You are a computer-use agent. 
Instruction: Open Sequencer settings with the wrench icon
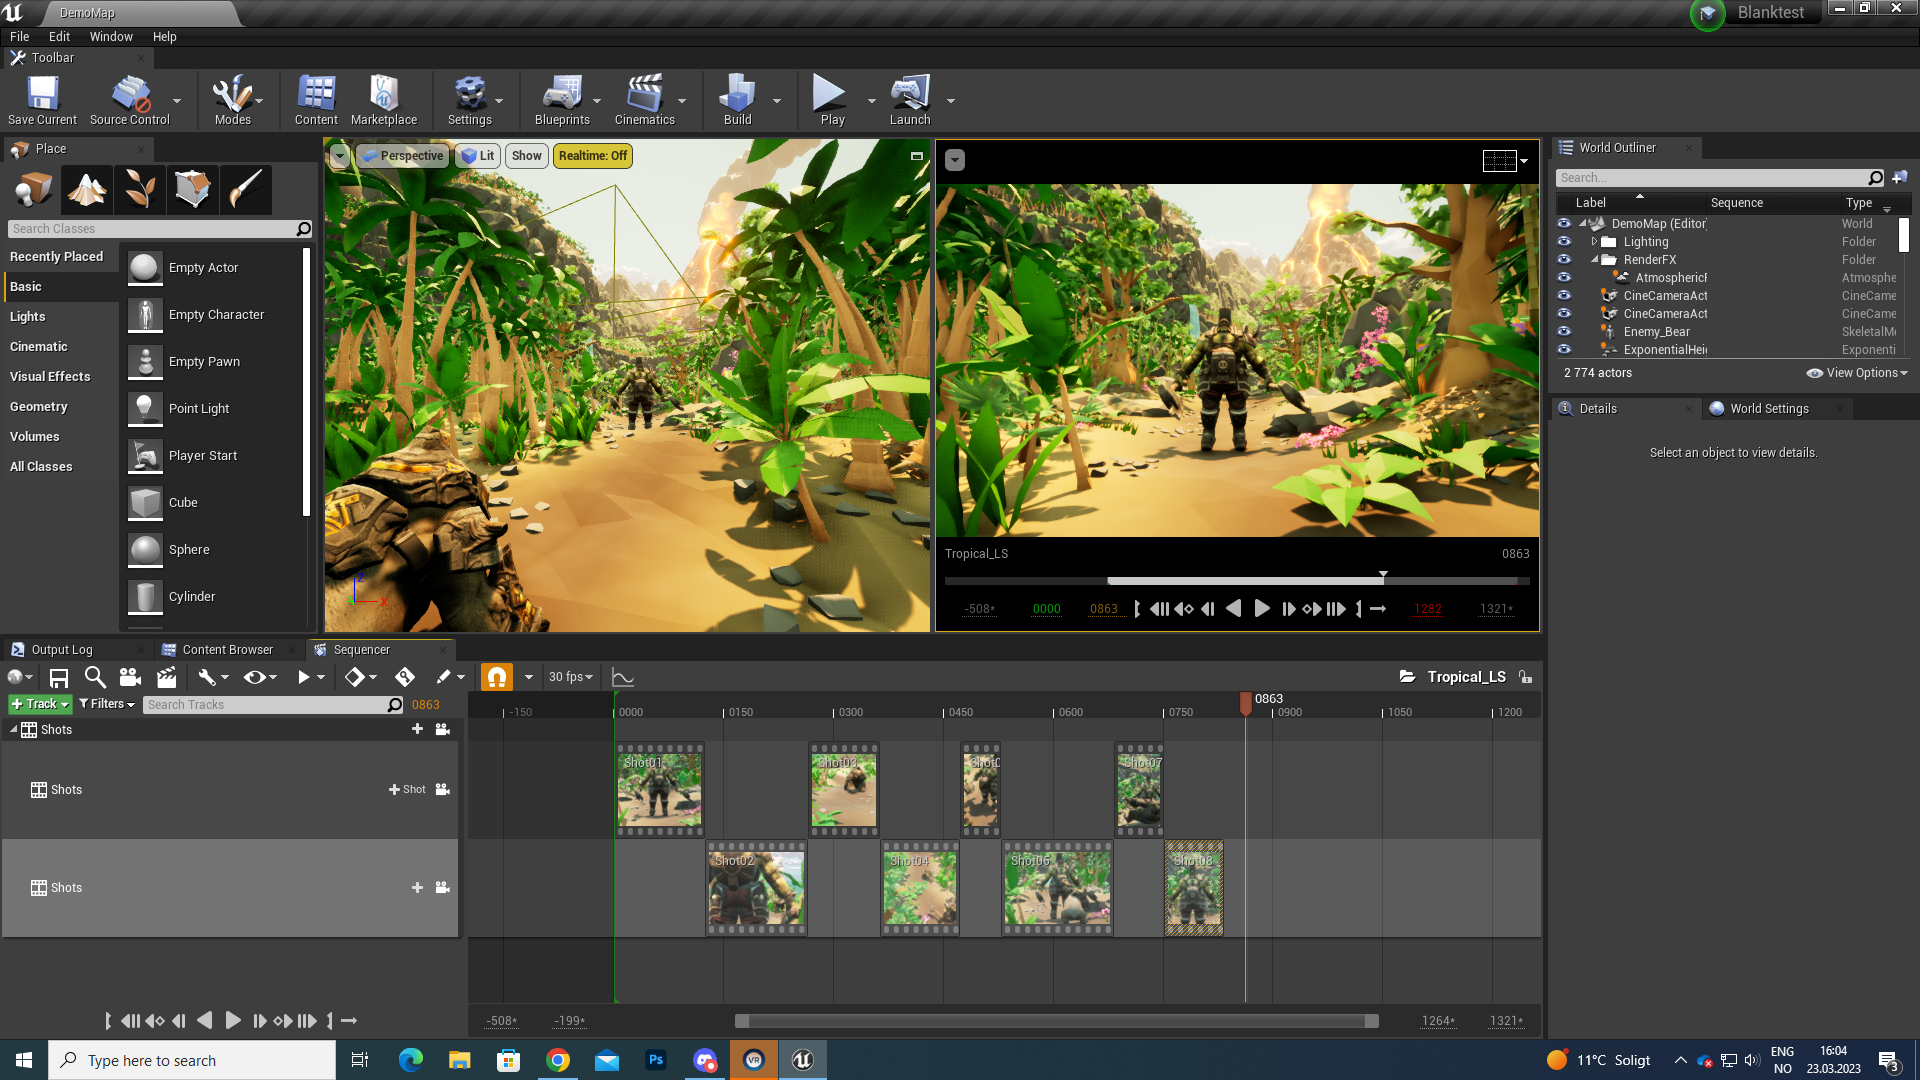[207, 677]
